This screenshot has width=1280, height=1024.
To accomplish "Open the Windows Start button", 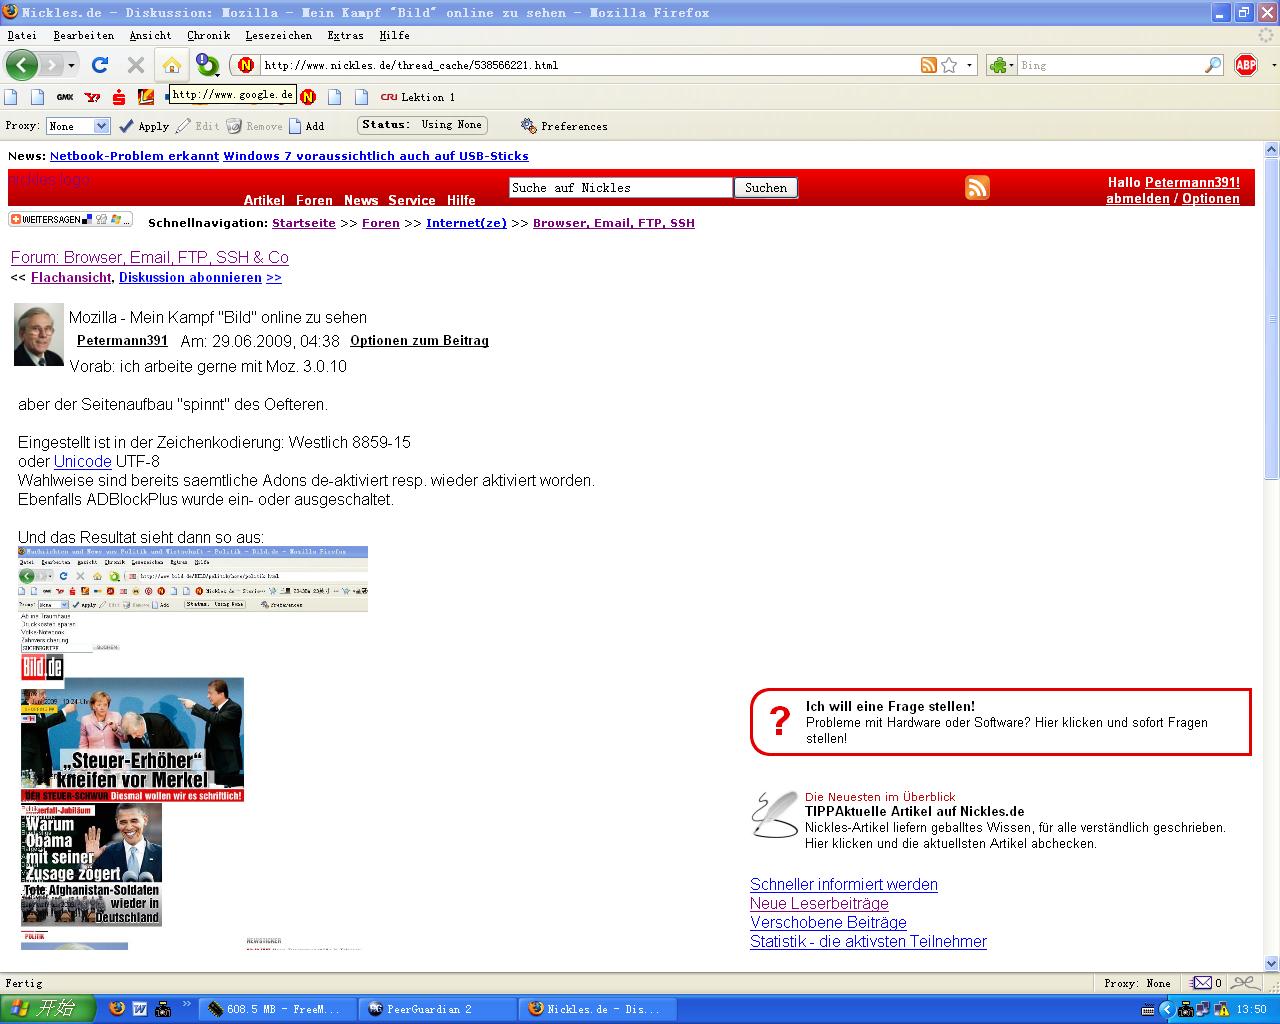I will [48, 1009].
